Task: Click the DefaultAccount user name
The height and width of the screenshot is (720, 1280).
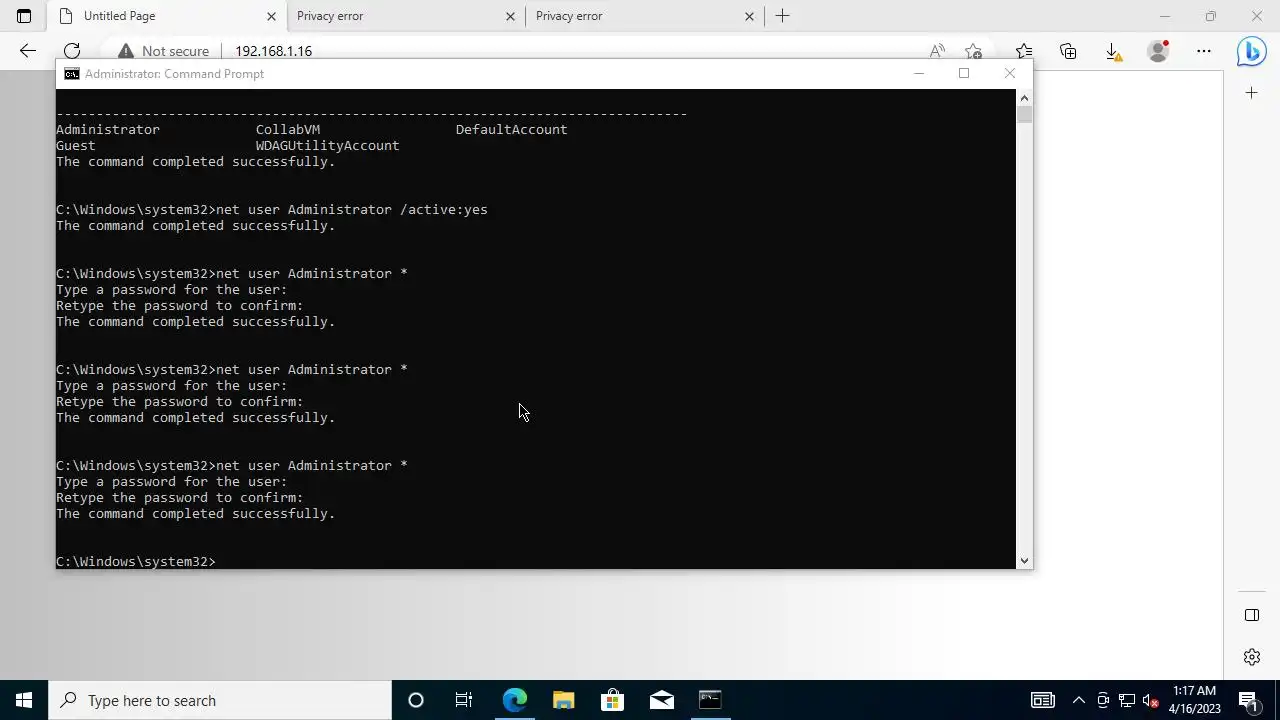Action: [511, 130]
